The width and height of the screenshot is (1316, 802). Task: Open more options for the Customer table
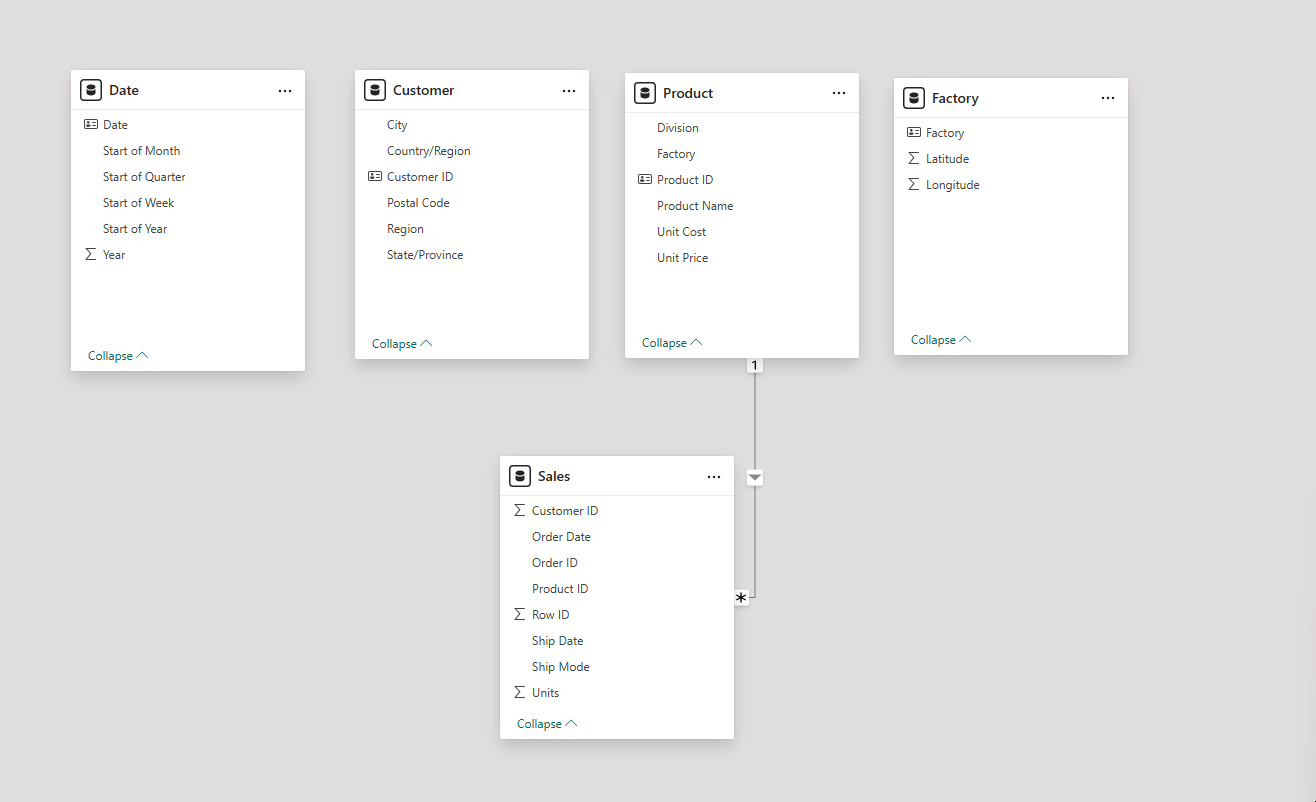[569, 91]
